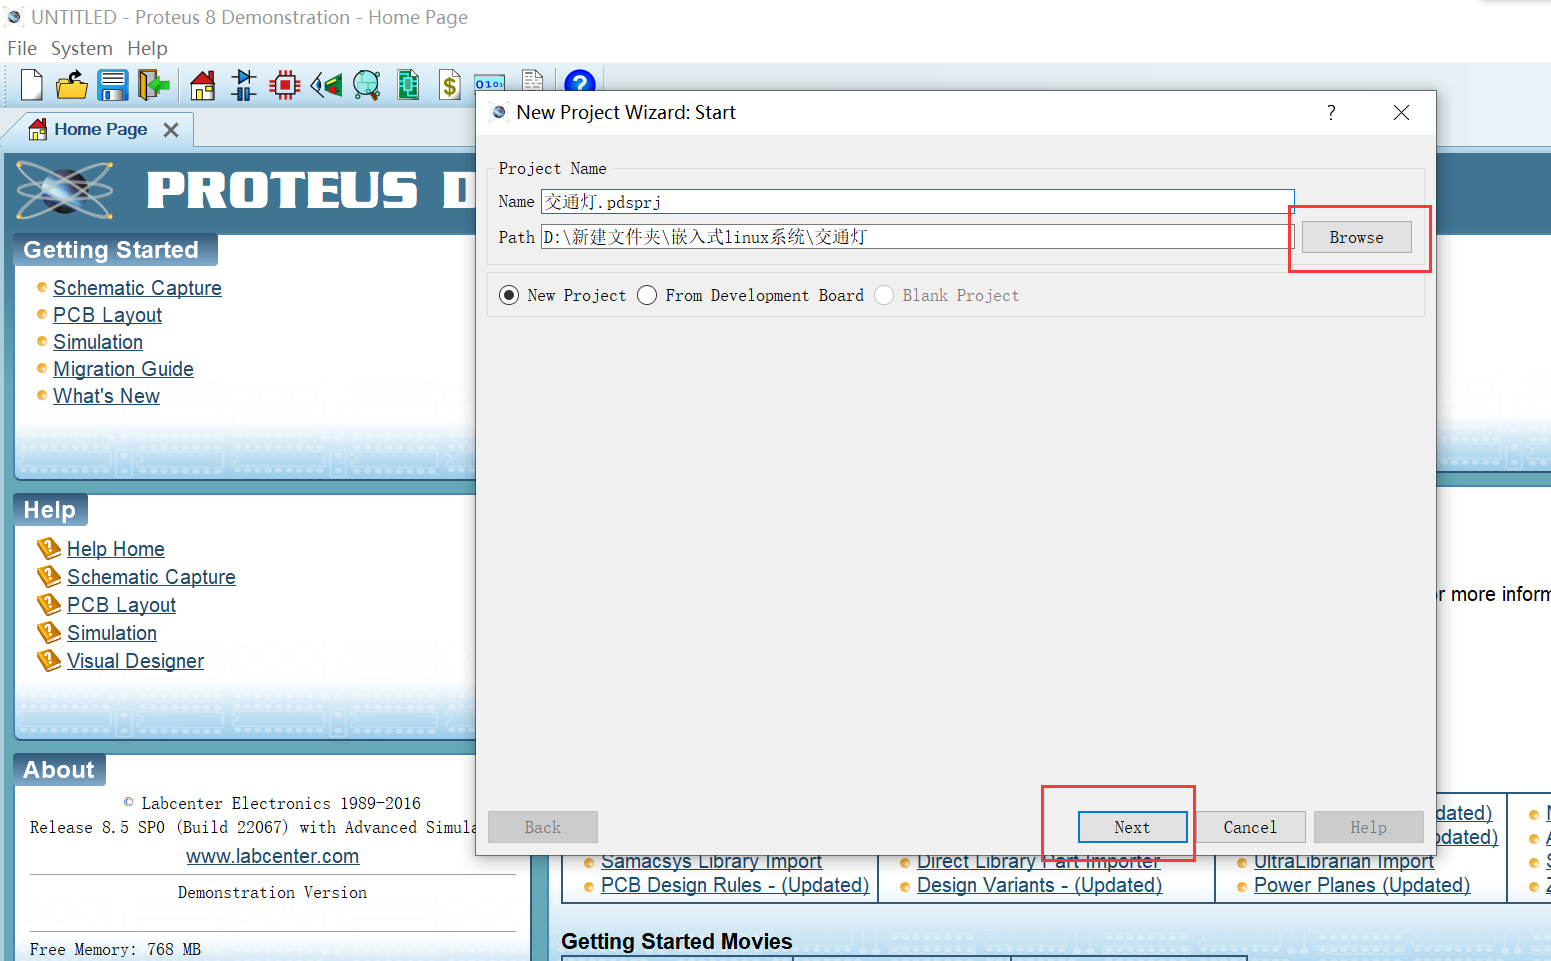
Task: Click the Visual Designer book icon
Action: (49, 660)
